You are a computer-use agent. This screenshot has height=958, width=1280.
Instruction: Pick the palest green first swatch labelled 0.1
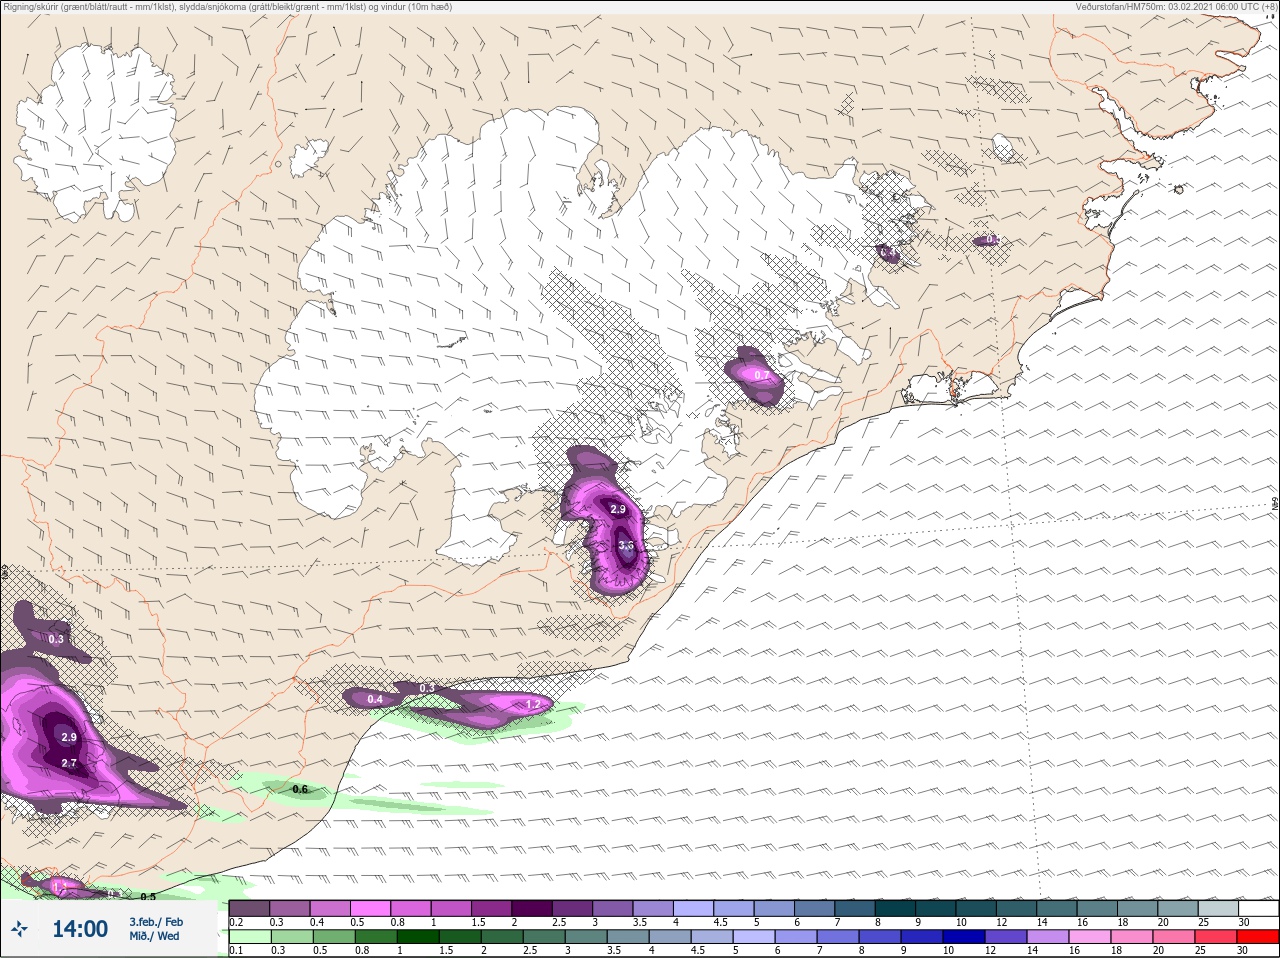point(250,937)
